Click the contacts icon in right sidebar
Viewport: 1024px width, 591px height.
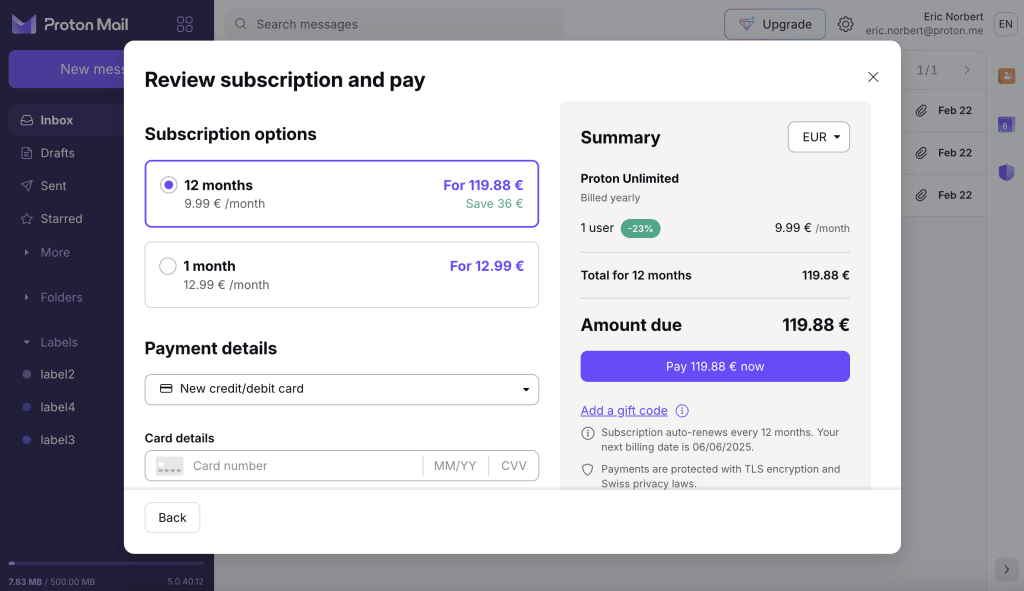[x=1007, y=76]
